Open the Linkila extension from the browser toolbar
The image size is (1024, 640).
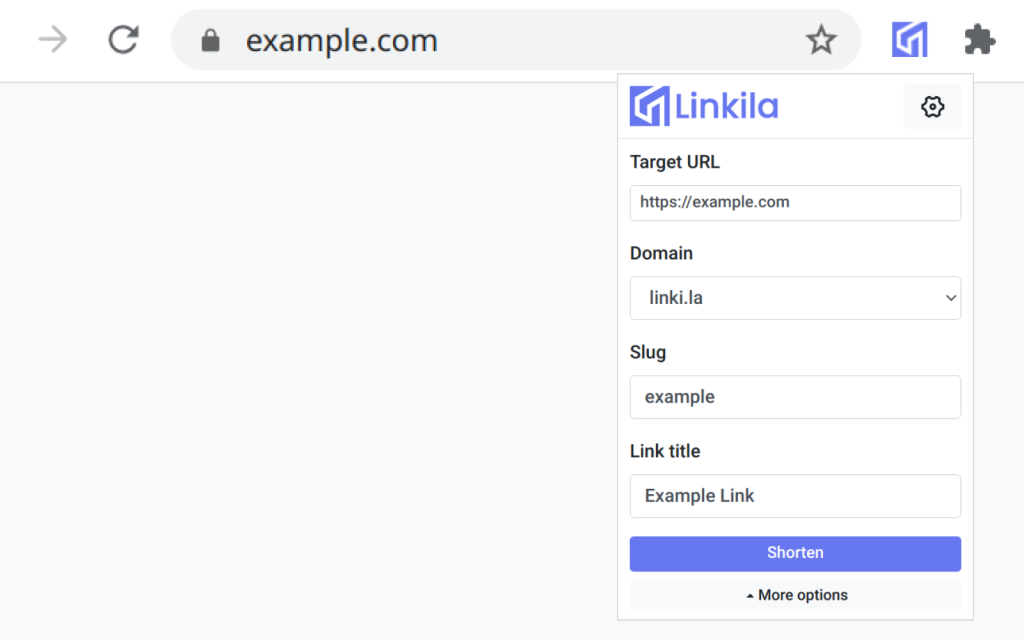pos(909,40)
